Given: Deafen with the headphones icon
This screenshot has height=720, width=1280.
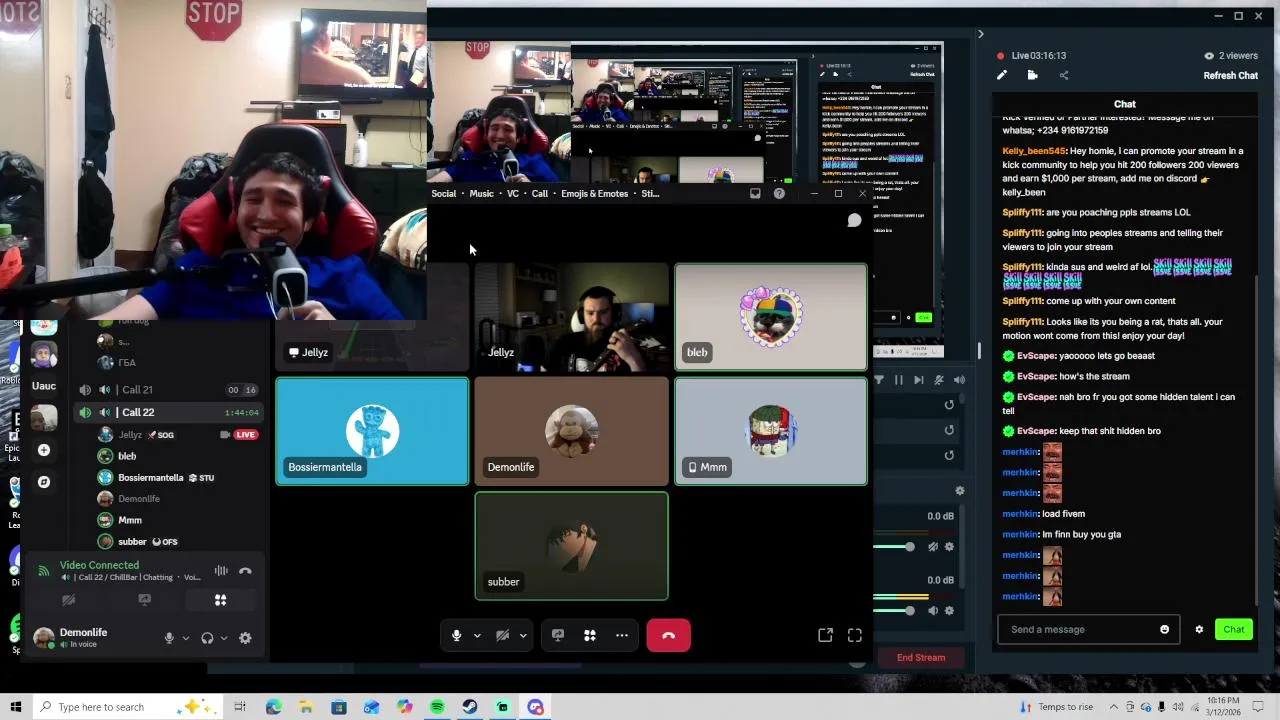Looking at the screenshot, I should 207,638.
